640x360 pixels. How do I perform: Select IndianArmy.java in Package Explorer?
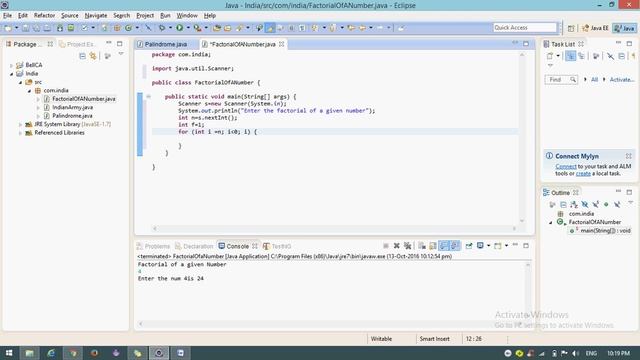tap(73, 107)
